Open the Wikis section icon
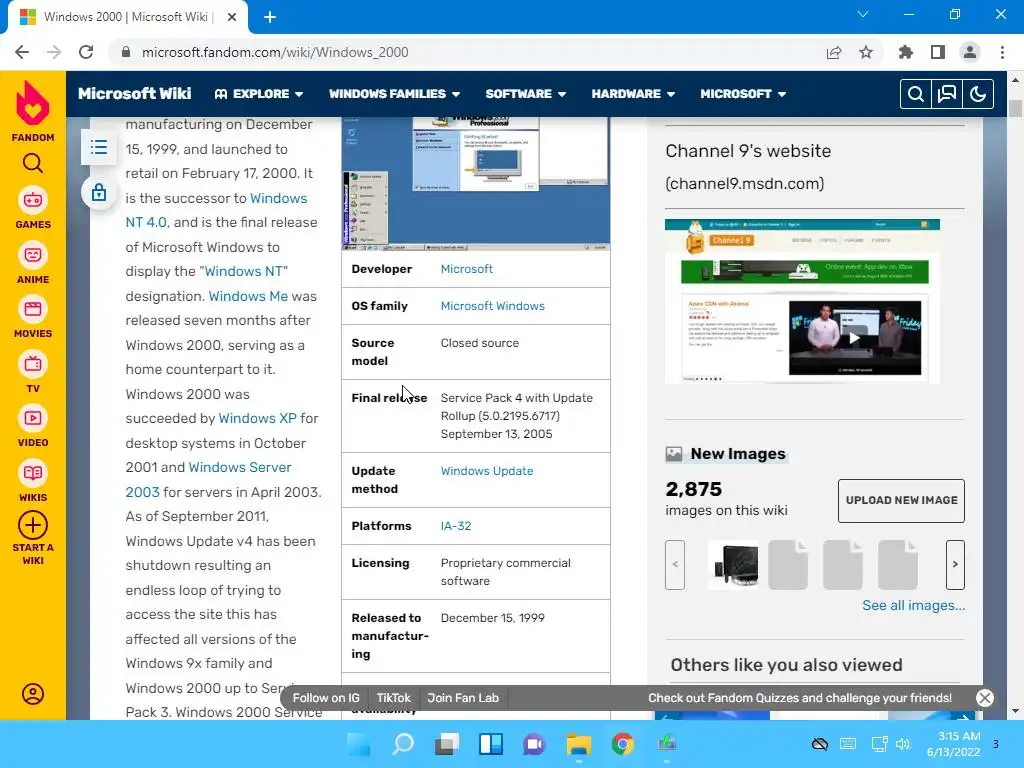Viewport: 1024px width, 768px height. [33, 473]
